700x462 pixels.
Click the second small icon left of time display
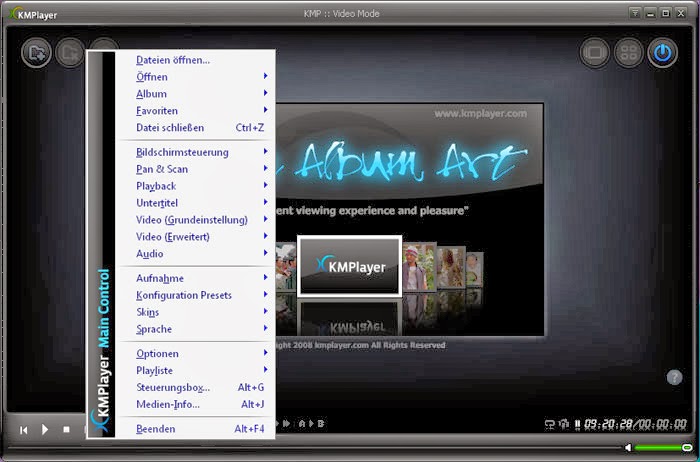coord(564,424)
